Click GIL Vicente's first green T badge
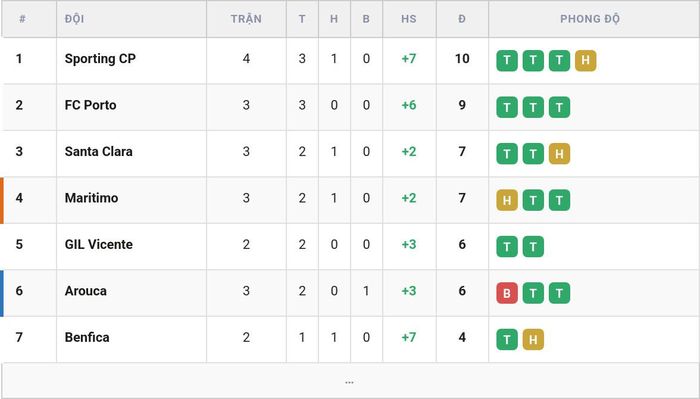This screenshot has height=399, width=700. [507, 246]
